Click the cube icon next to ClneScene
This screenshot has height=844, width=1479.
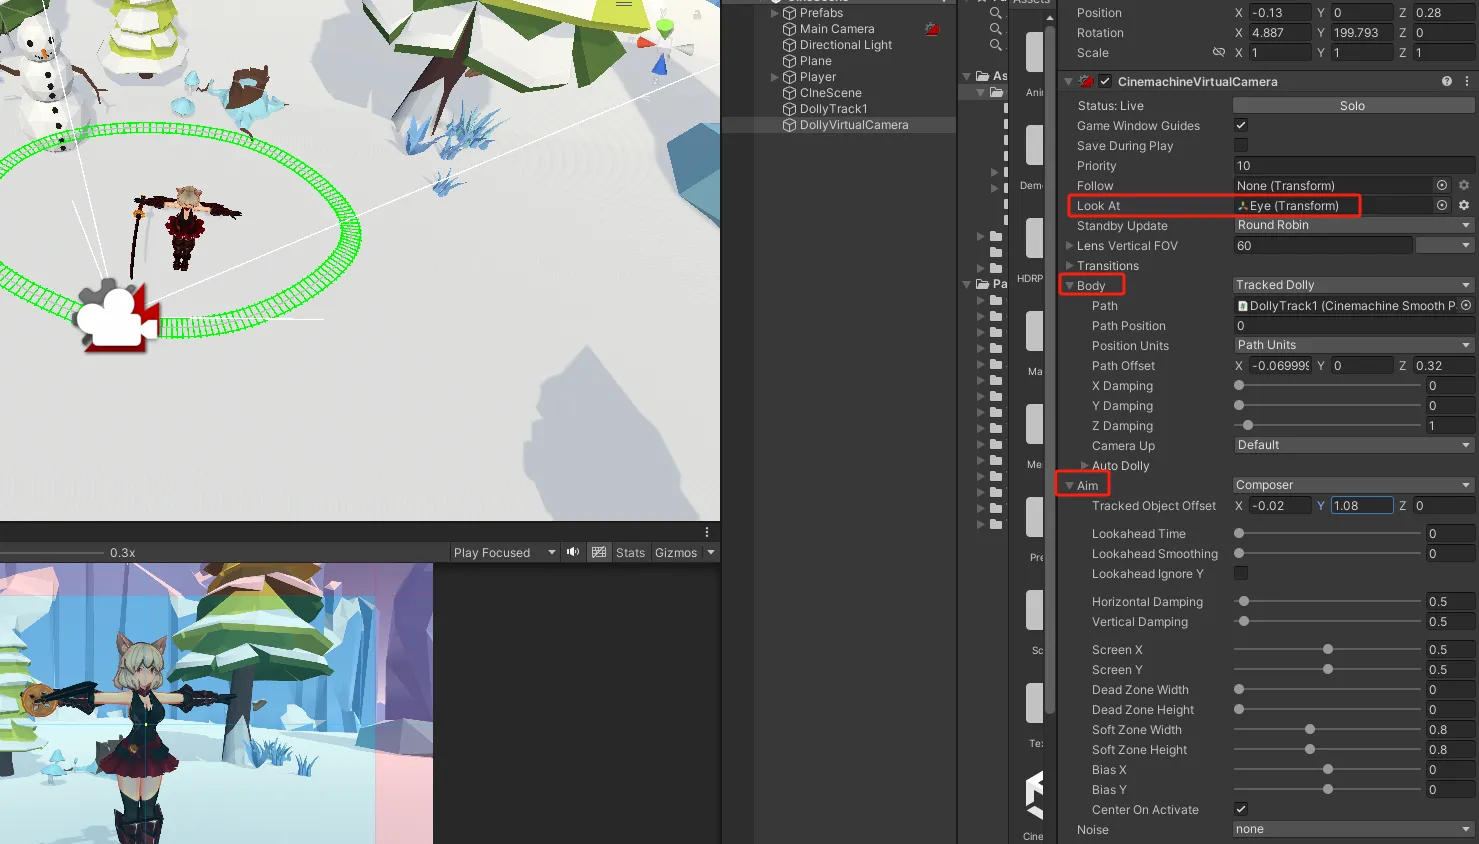(x=789, y=93)
